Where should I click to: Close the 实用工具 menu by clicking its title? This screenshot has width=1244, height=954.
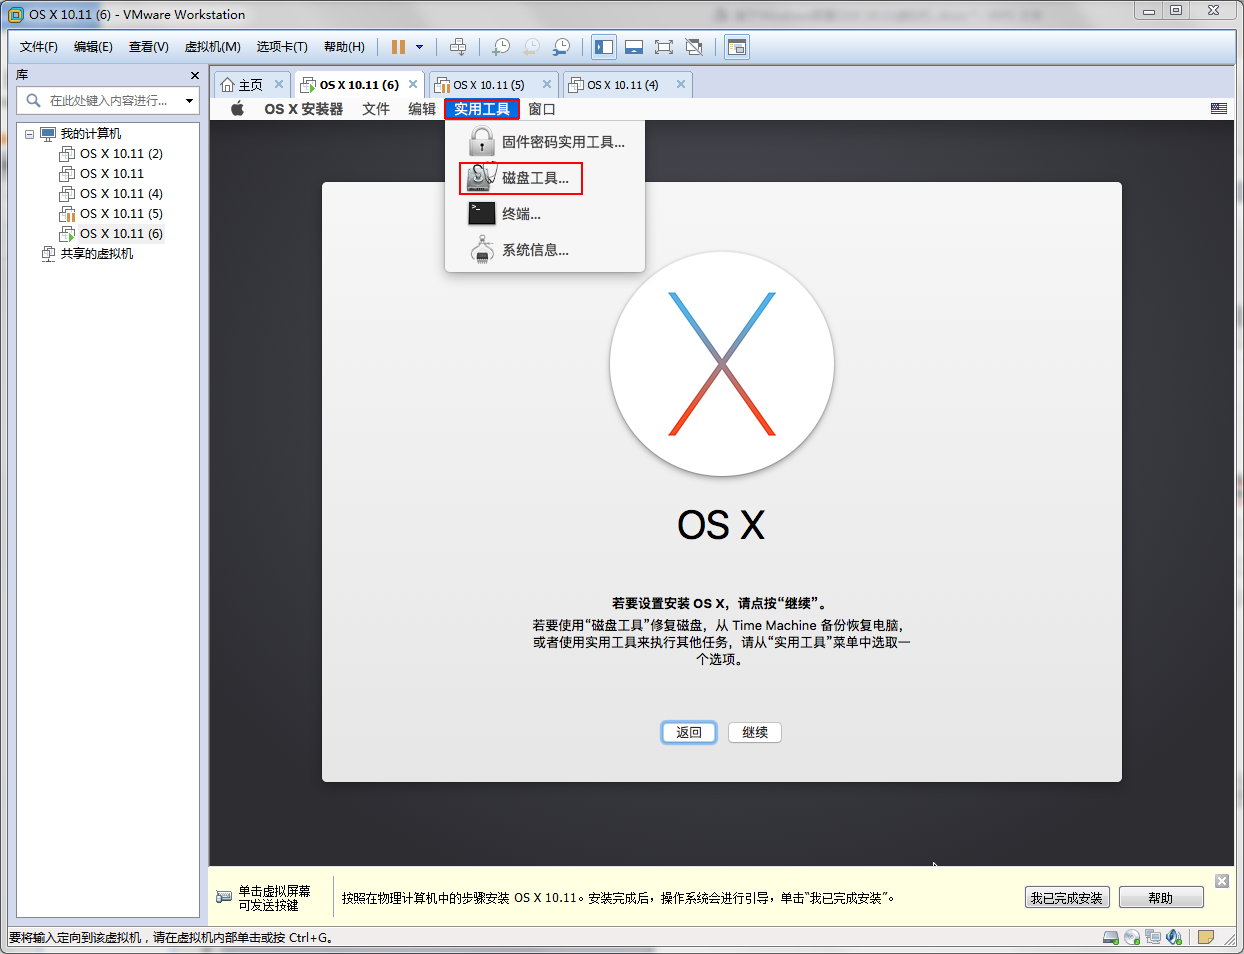click(x=482, y=109)
